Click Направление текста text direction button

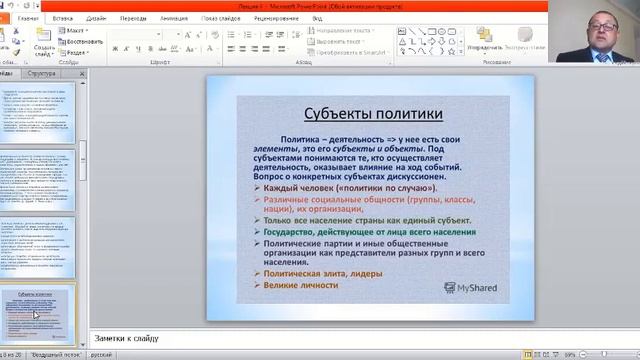point(341,31)
